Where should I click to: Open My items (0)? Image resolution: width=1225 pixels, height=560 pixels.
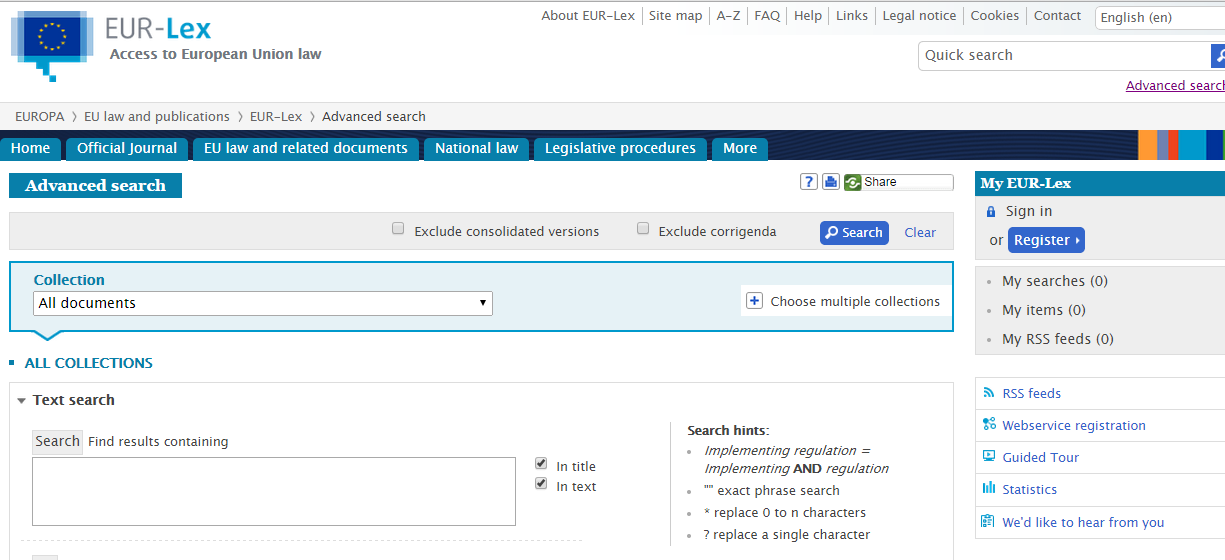(x=1044, y=311)
